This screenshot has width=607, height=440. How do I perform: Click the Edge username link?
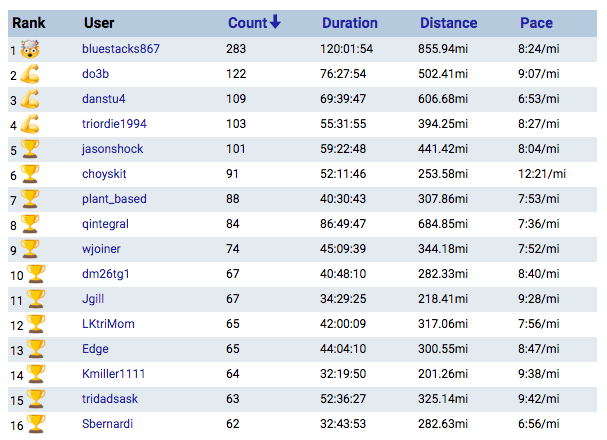click(x=95, y=349)
